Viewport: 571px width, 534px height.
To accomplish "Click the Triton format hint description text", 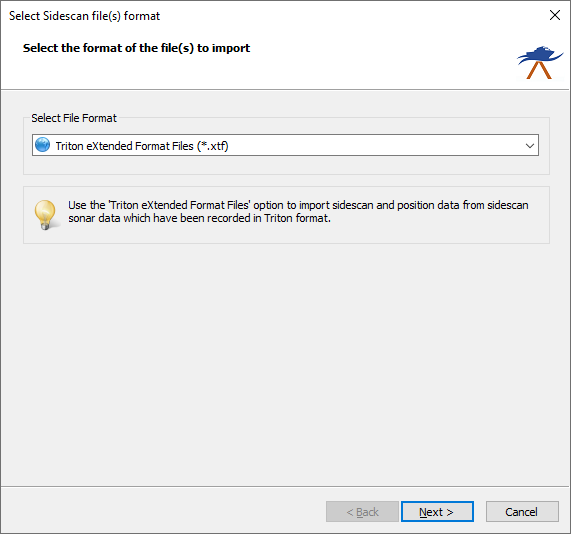I will pos(298,212).
